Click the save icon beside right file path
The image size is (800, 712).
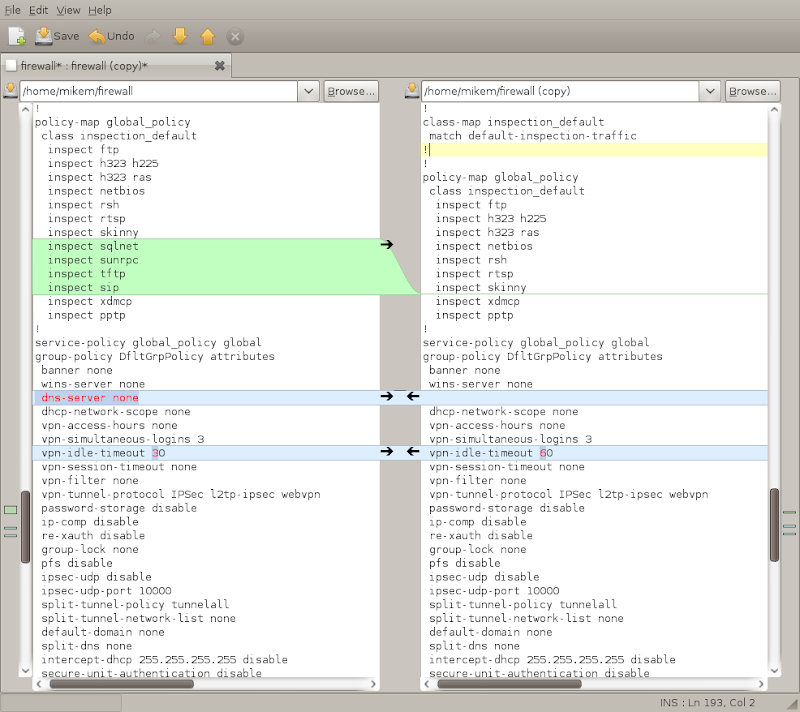pyautogui.click(x=410, y=91)
